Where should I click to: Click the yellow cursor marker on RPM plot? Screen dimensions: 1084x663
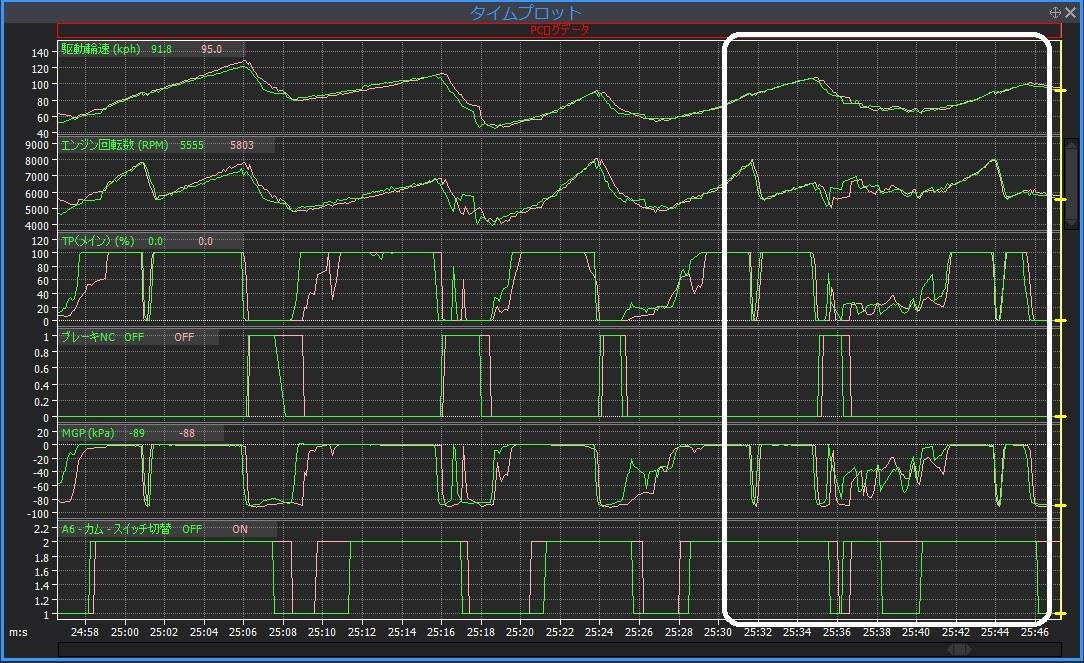[x=1059, y=199]
